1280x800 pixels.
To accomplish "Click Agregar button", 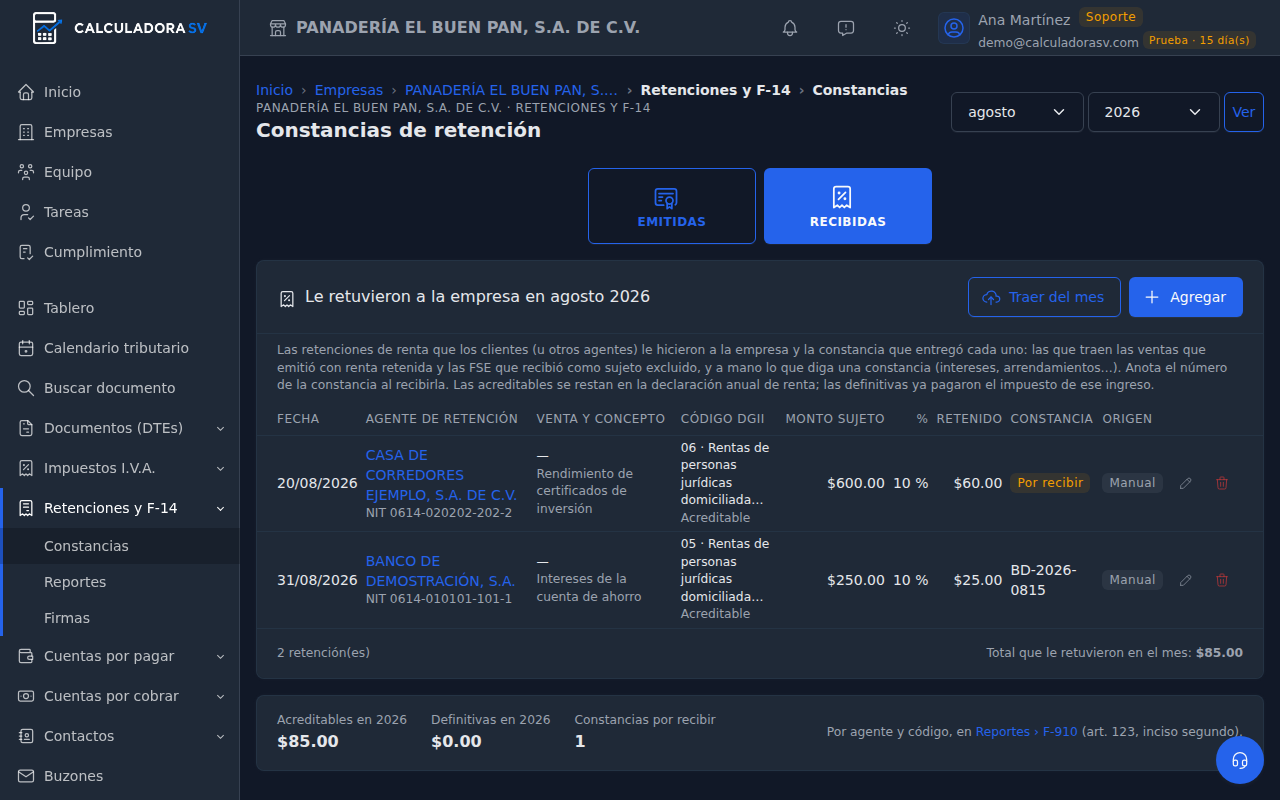I will tap(1186, 297).
